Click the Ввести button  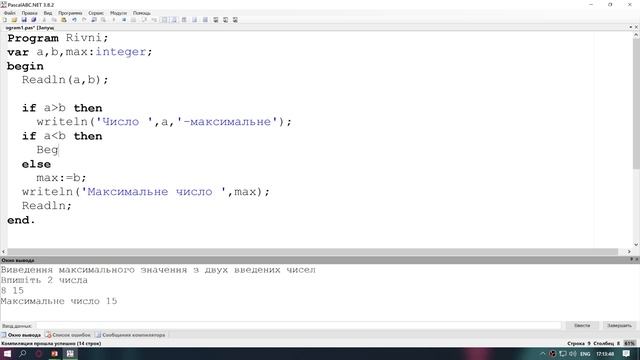point(582,326)
